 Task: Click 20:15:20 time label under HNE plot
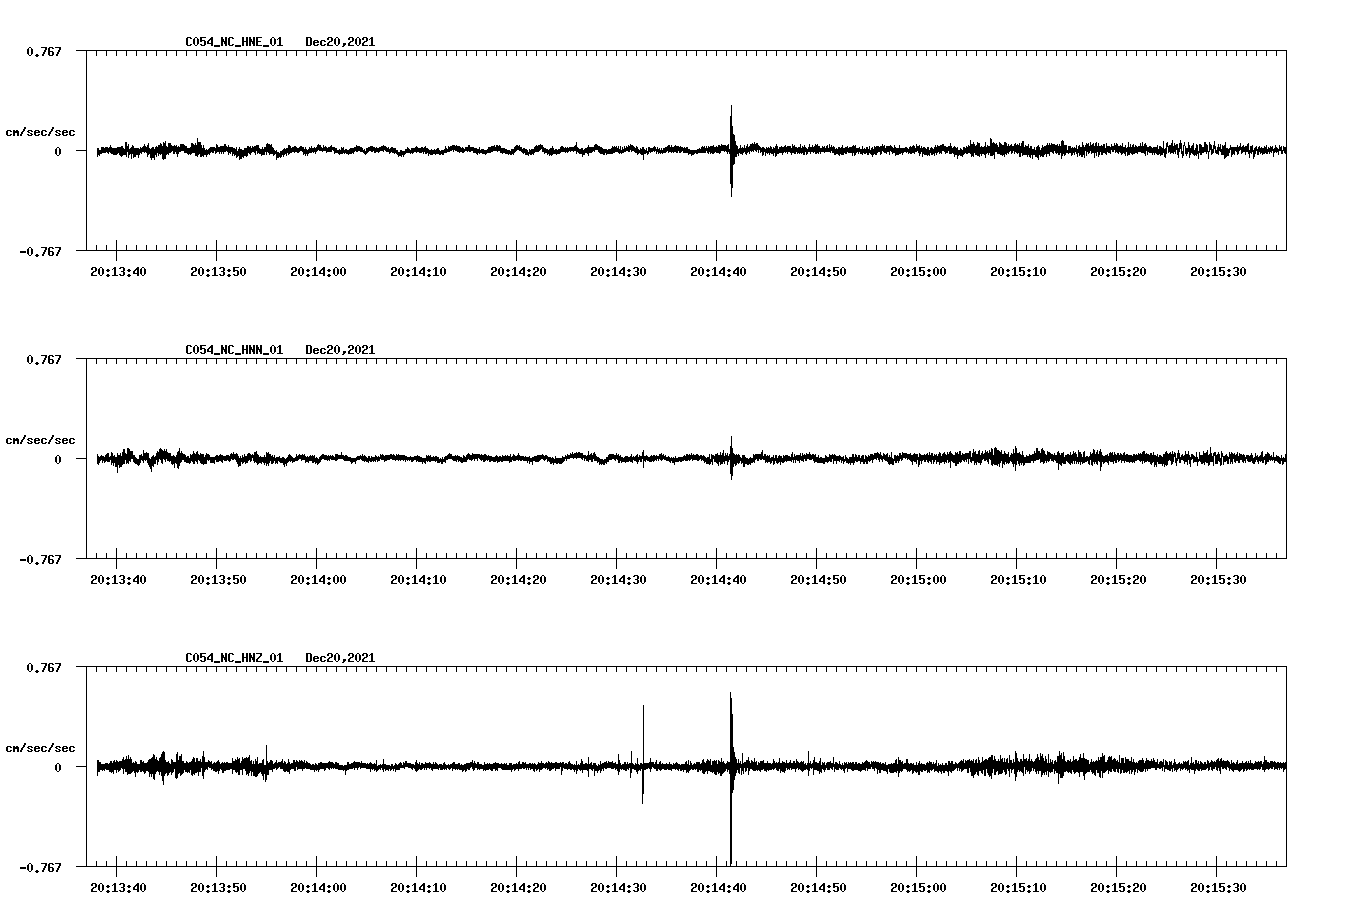tap(1118, 271)
